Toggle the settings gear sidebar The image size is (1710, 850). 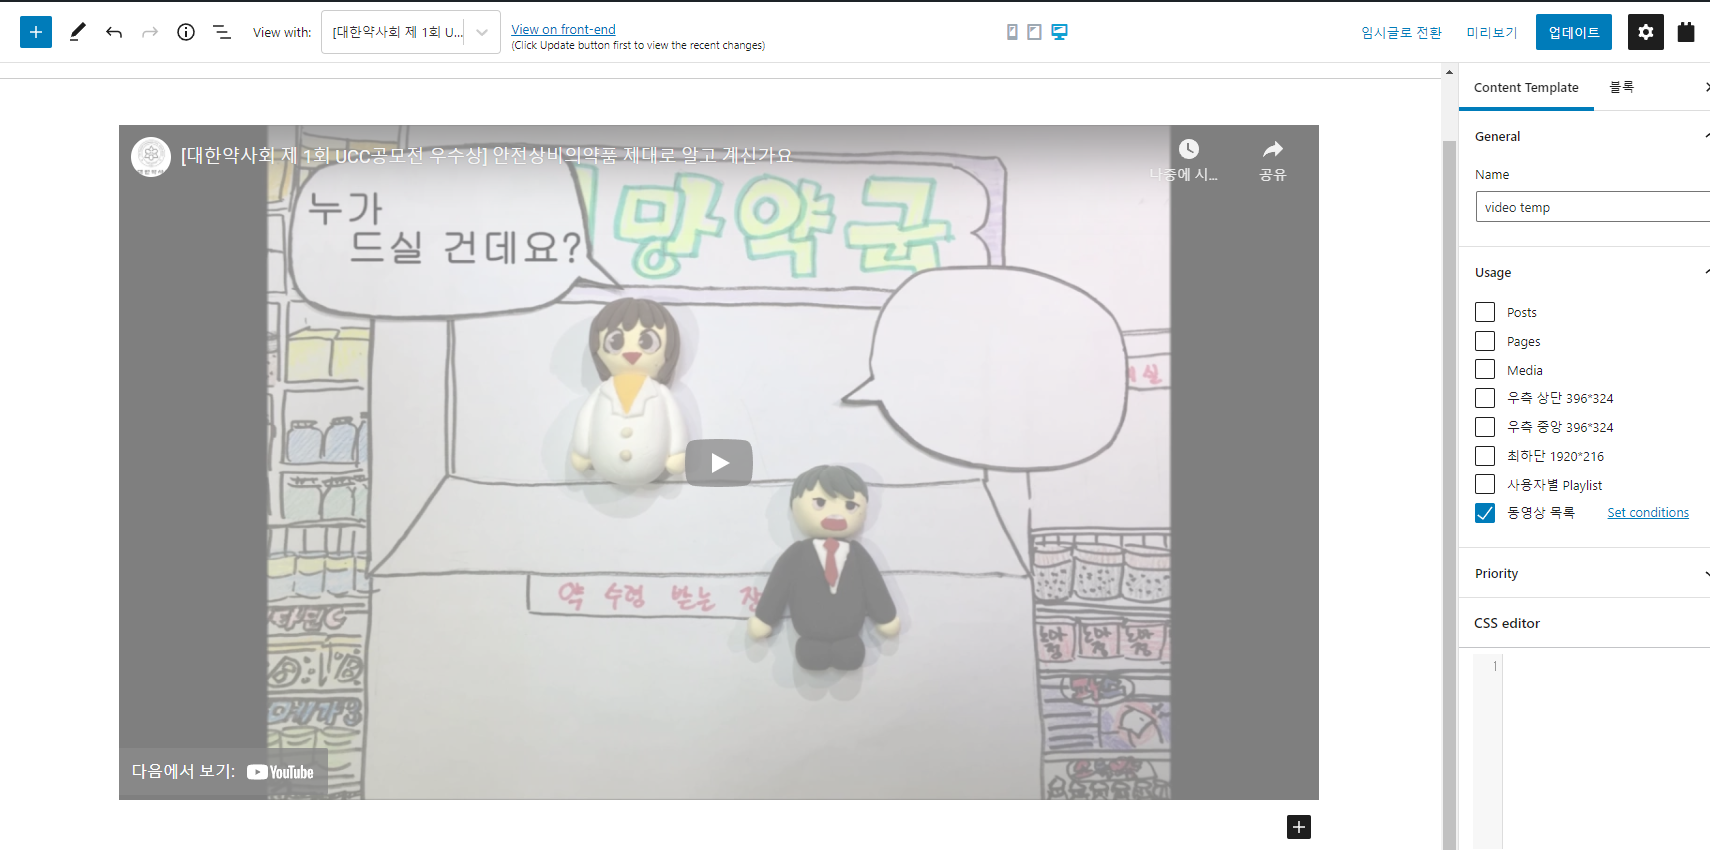[x=1646, y=32]
